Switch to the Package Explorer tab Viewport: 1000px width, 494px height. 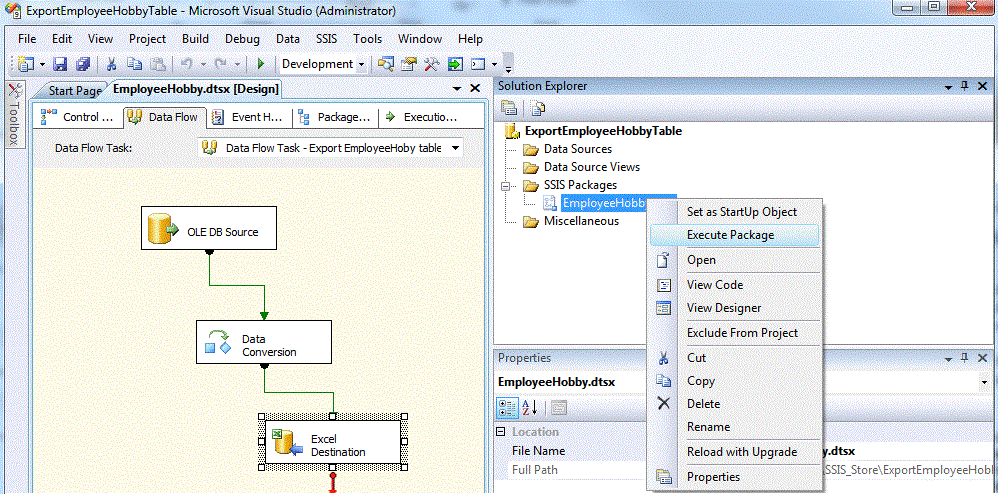pyautogui.click(x=335, y=117)
